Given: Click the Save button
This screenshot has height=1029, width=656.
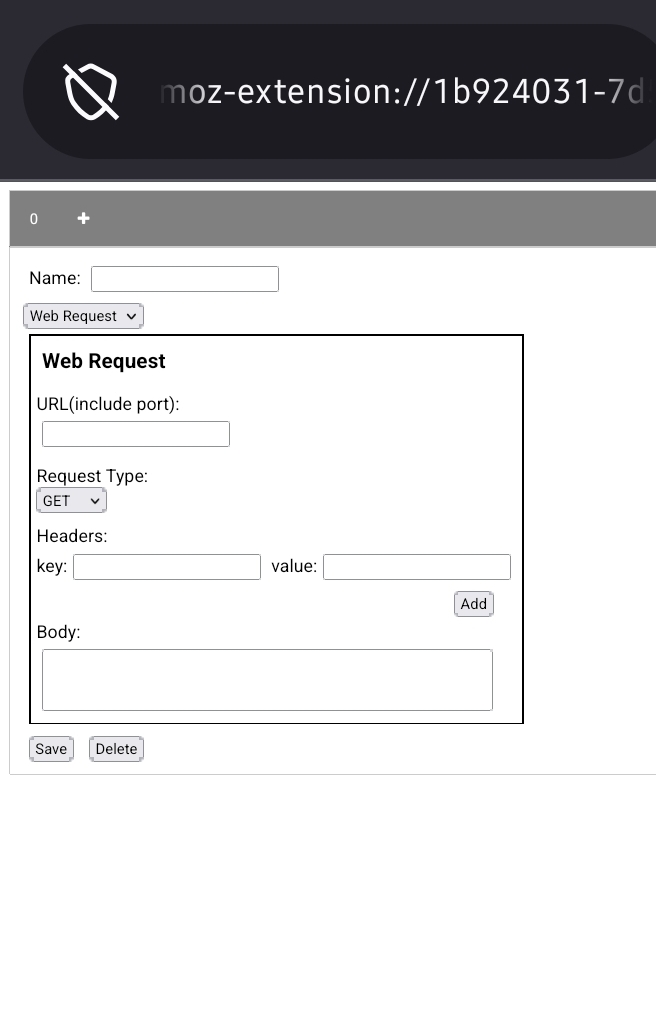Looking at the screenshot, I should coord(51,749).
